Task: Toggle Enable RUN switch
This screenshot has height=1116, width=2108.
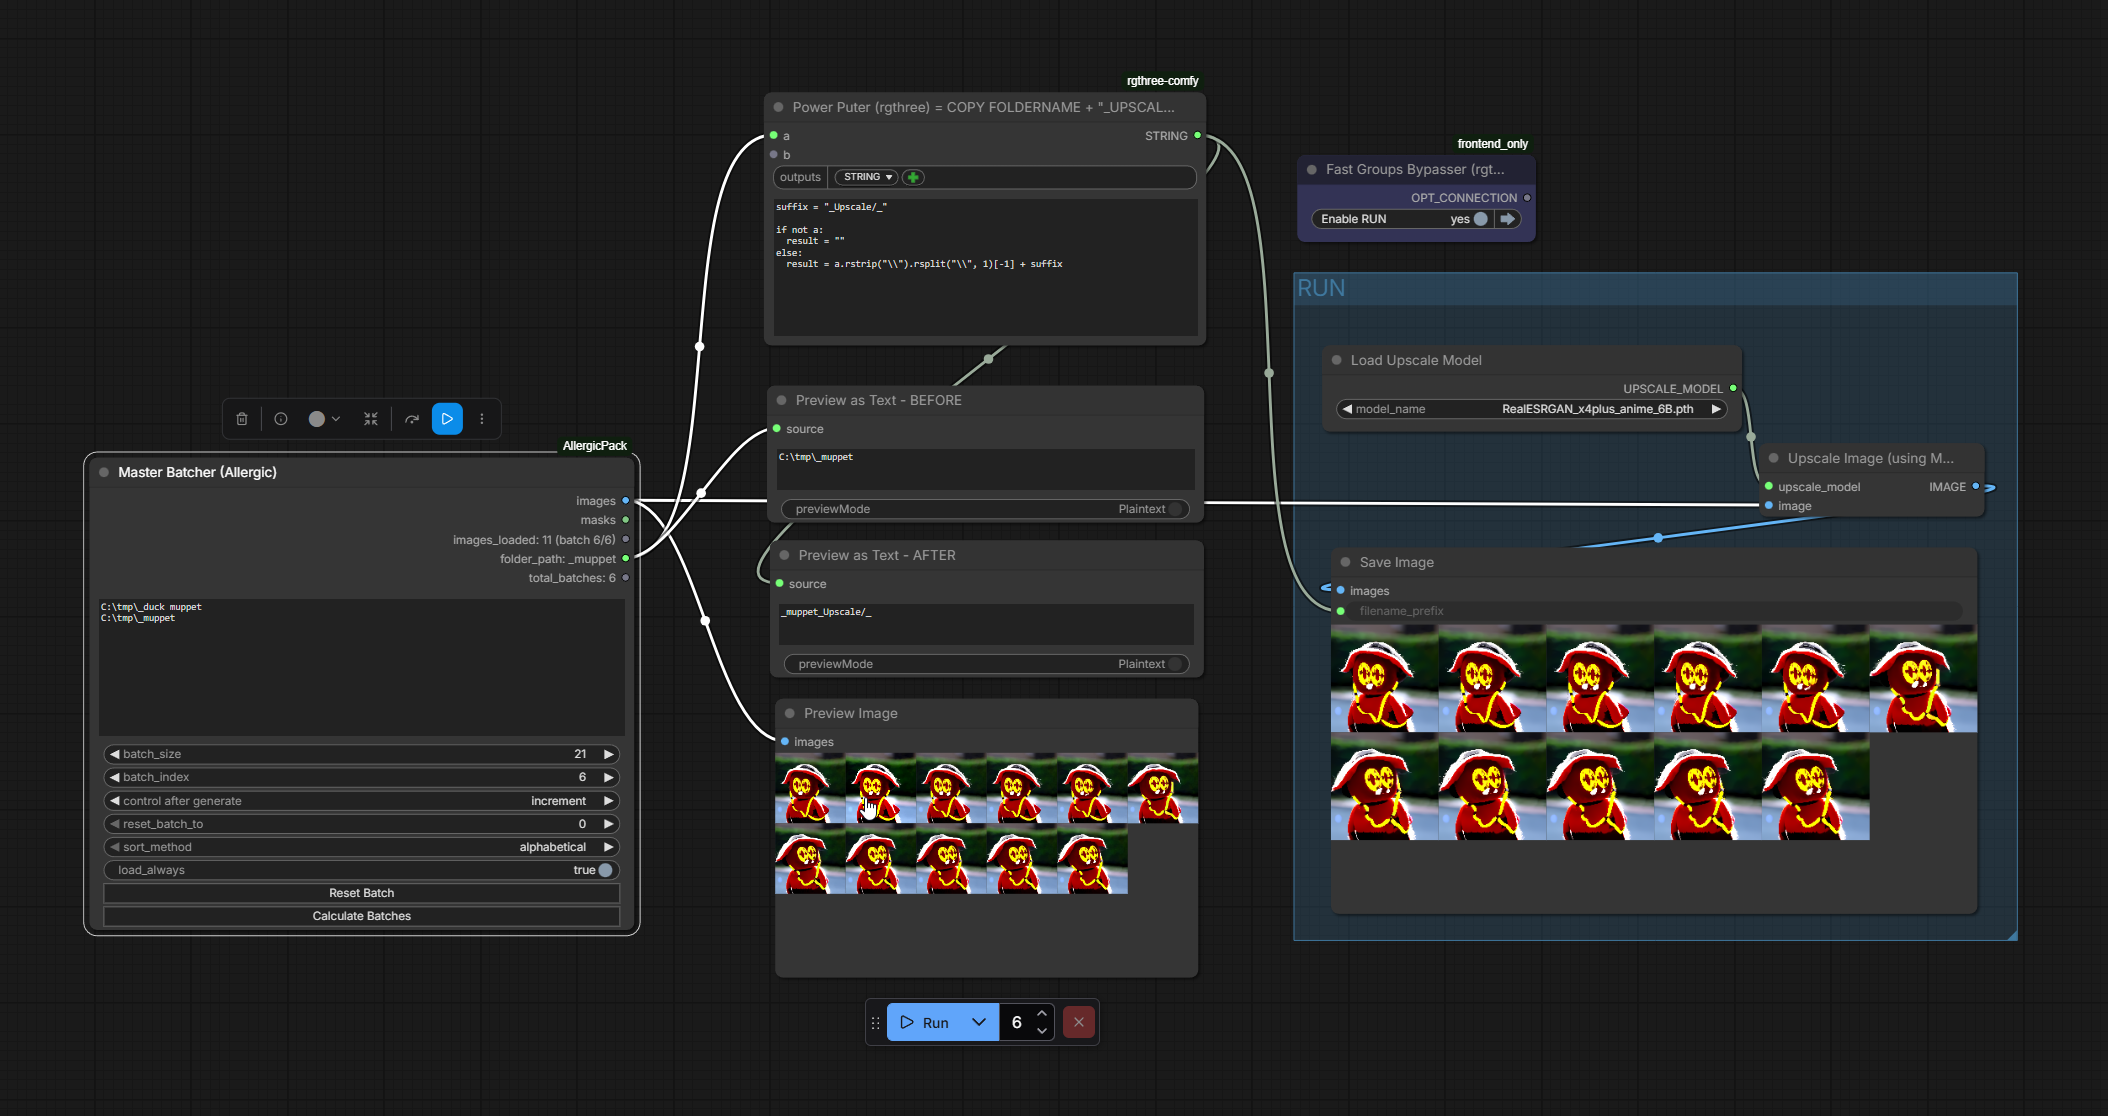Action: pos(1480,219)
